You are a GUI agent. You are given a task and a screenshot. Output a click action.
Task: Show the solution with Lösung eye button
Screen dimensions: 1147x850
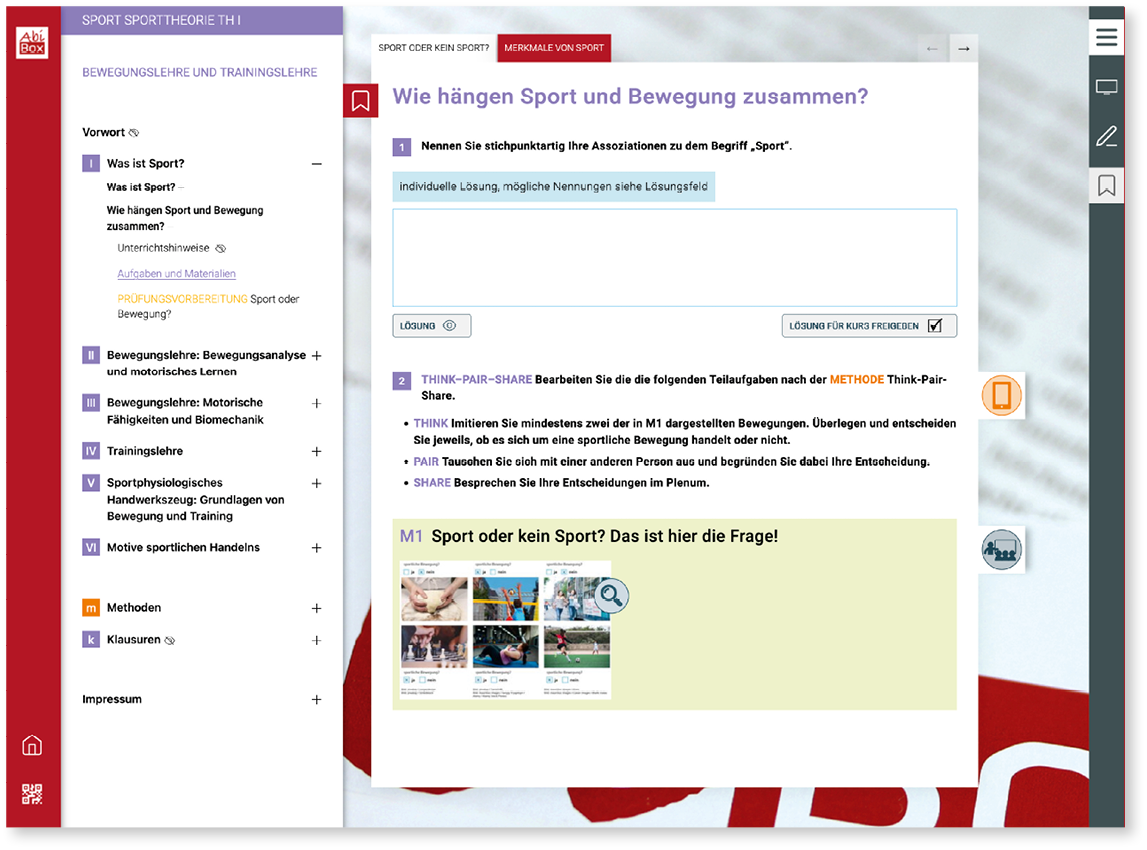pyautogui.click(x=431, y=326)
